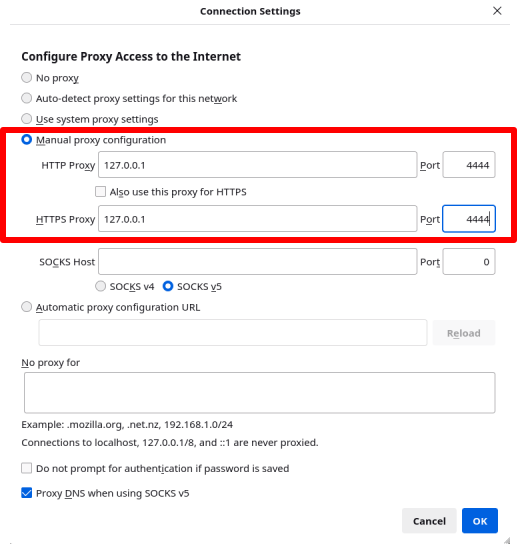The width and height of the screenshot is (517, 544).
Task: Enable Also use this proxy for HTTPS
Action: [x=100, y=192]
